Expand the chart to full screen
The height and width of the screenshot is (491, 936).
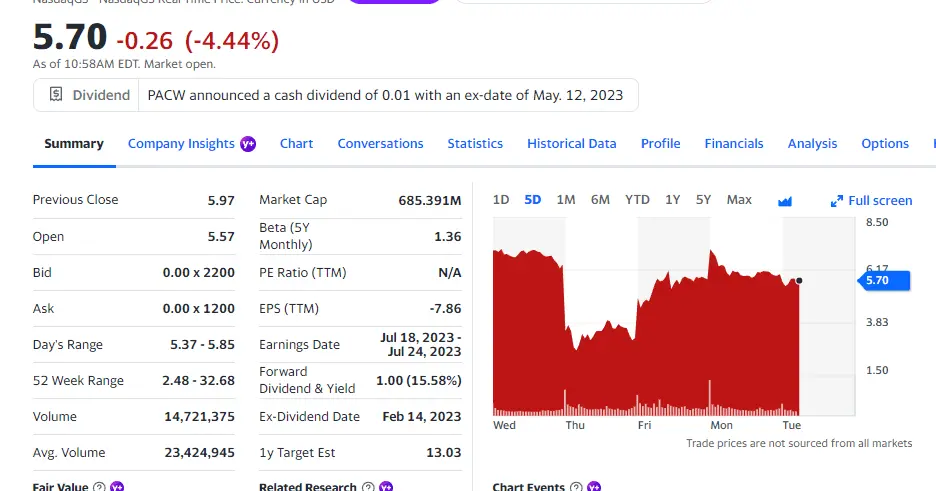coord(871,201)
